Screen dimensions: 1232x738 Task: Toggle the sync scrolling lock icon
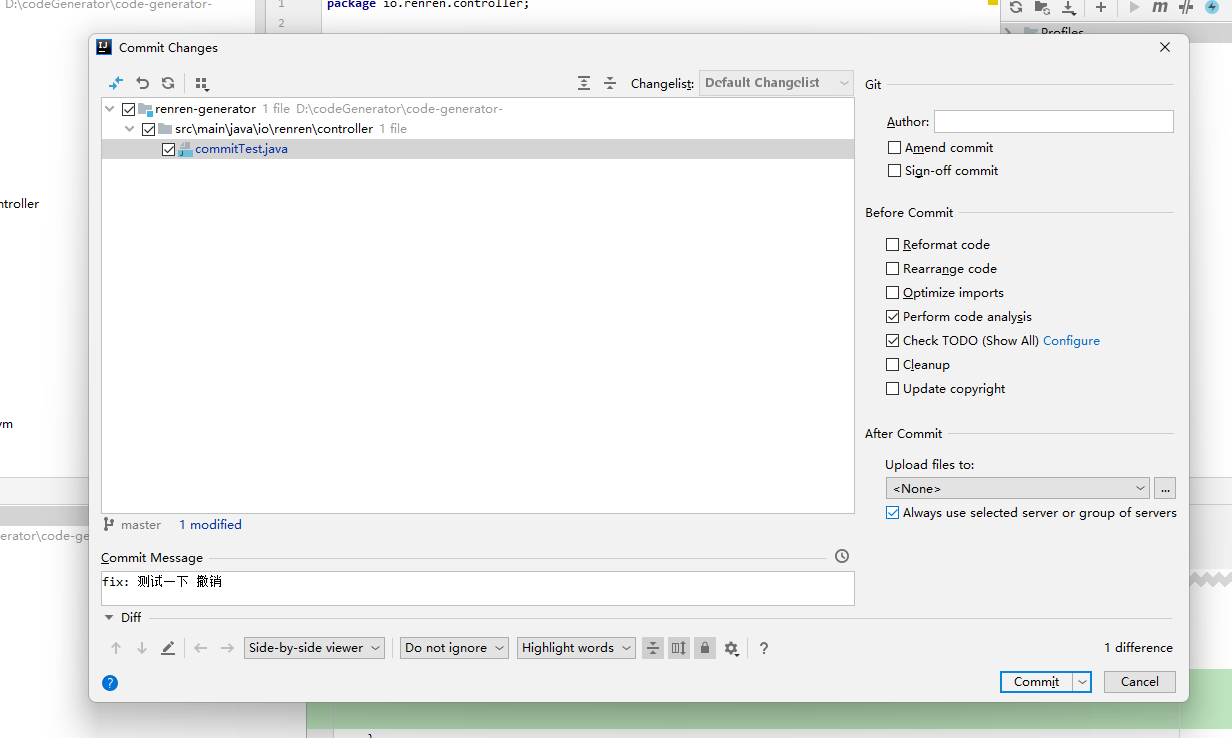(704, 648)
